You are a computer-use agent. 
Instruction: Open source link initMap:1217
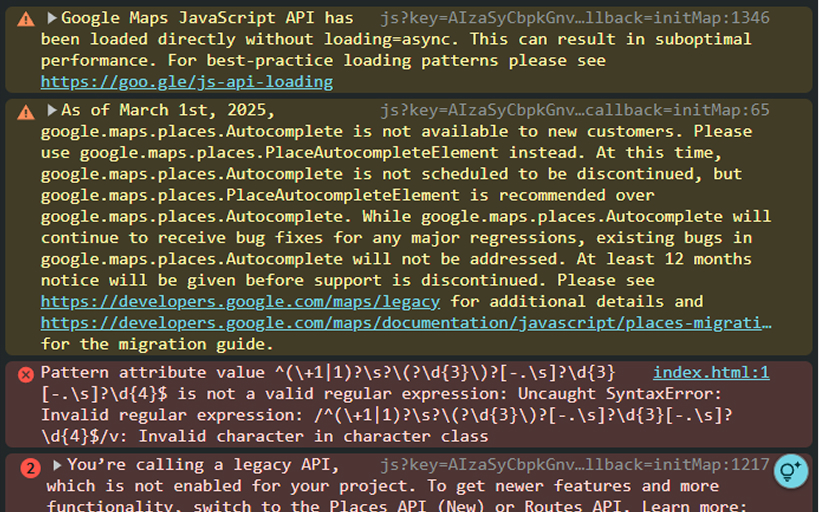tap(575, 465)
